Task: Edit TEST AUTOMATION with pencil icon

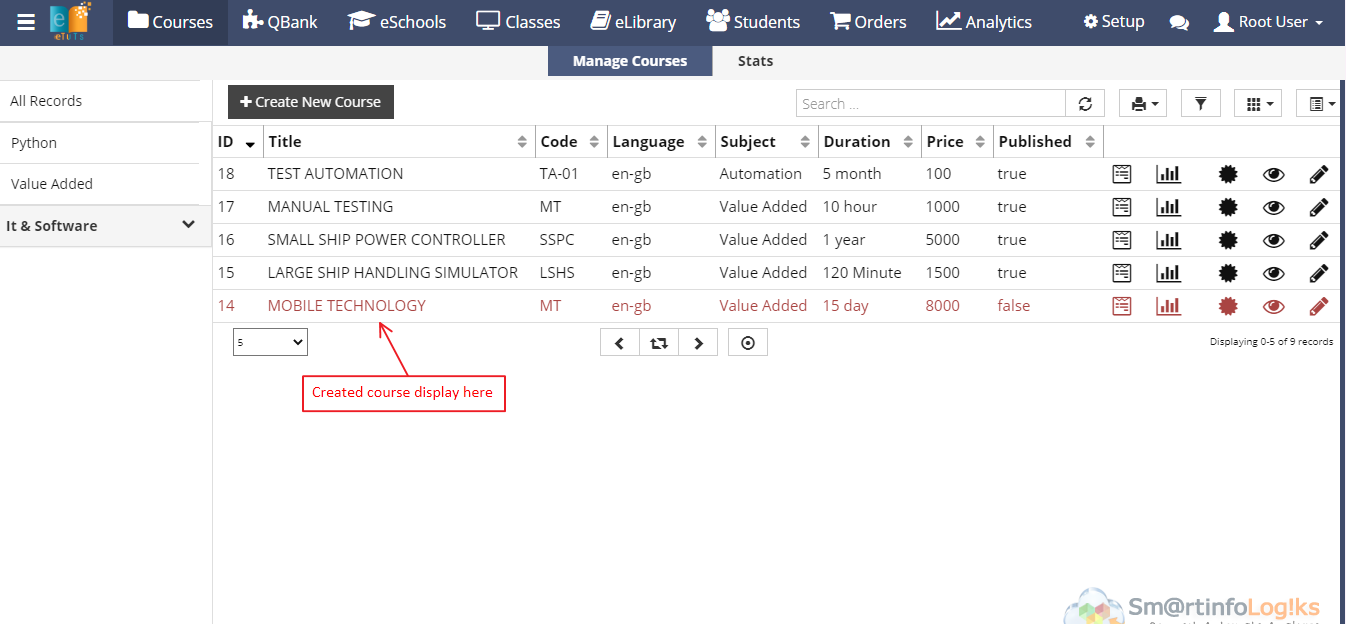Action: click(x=1319, y=174)
